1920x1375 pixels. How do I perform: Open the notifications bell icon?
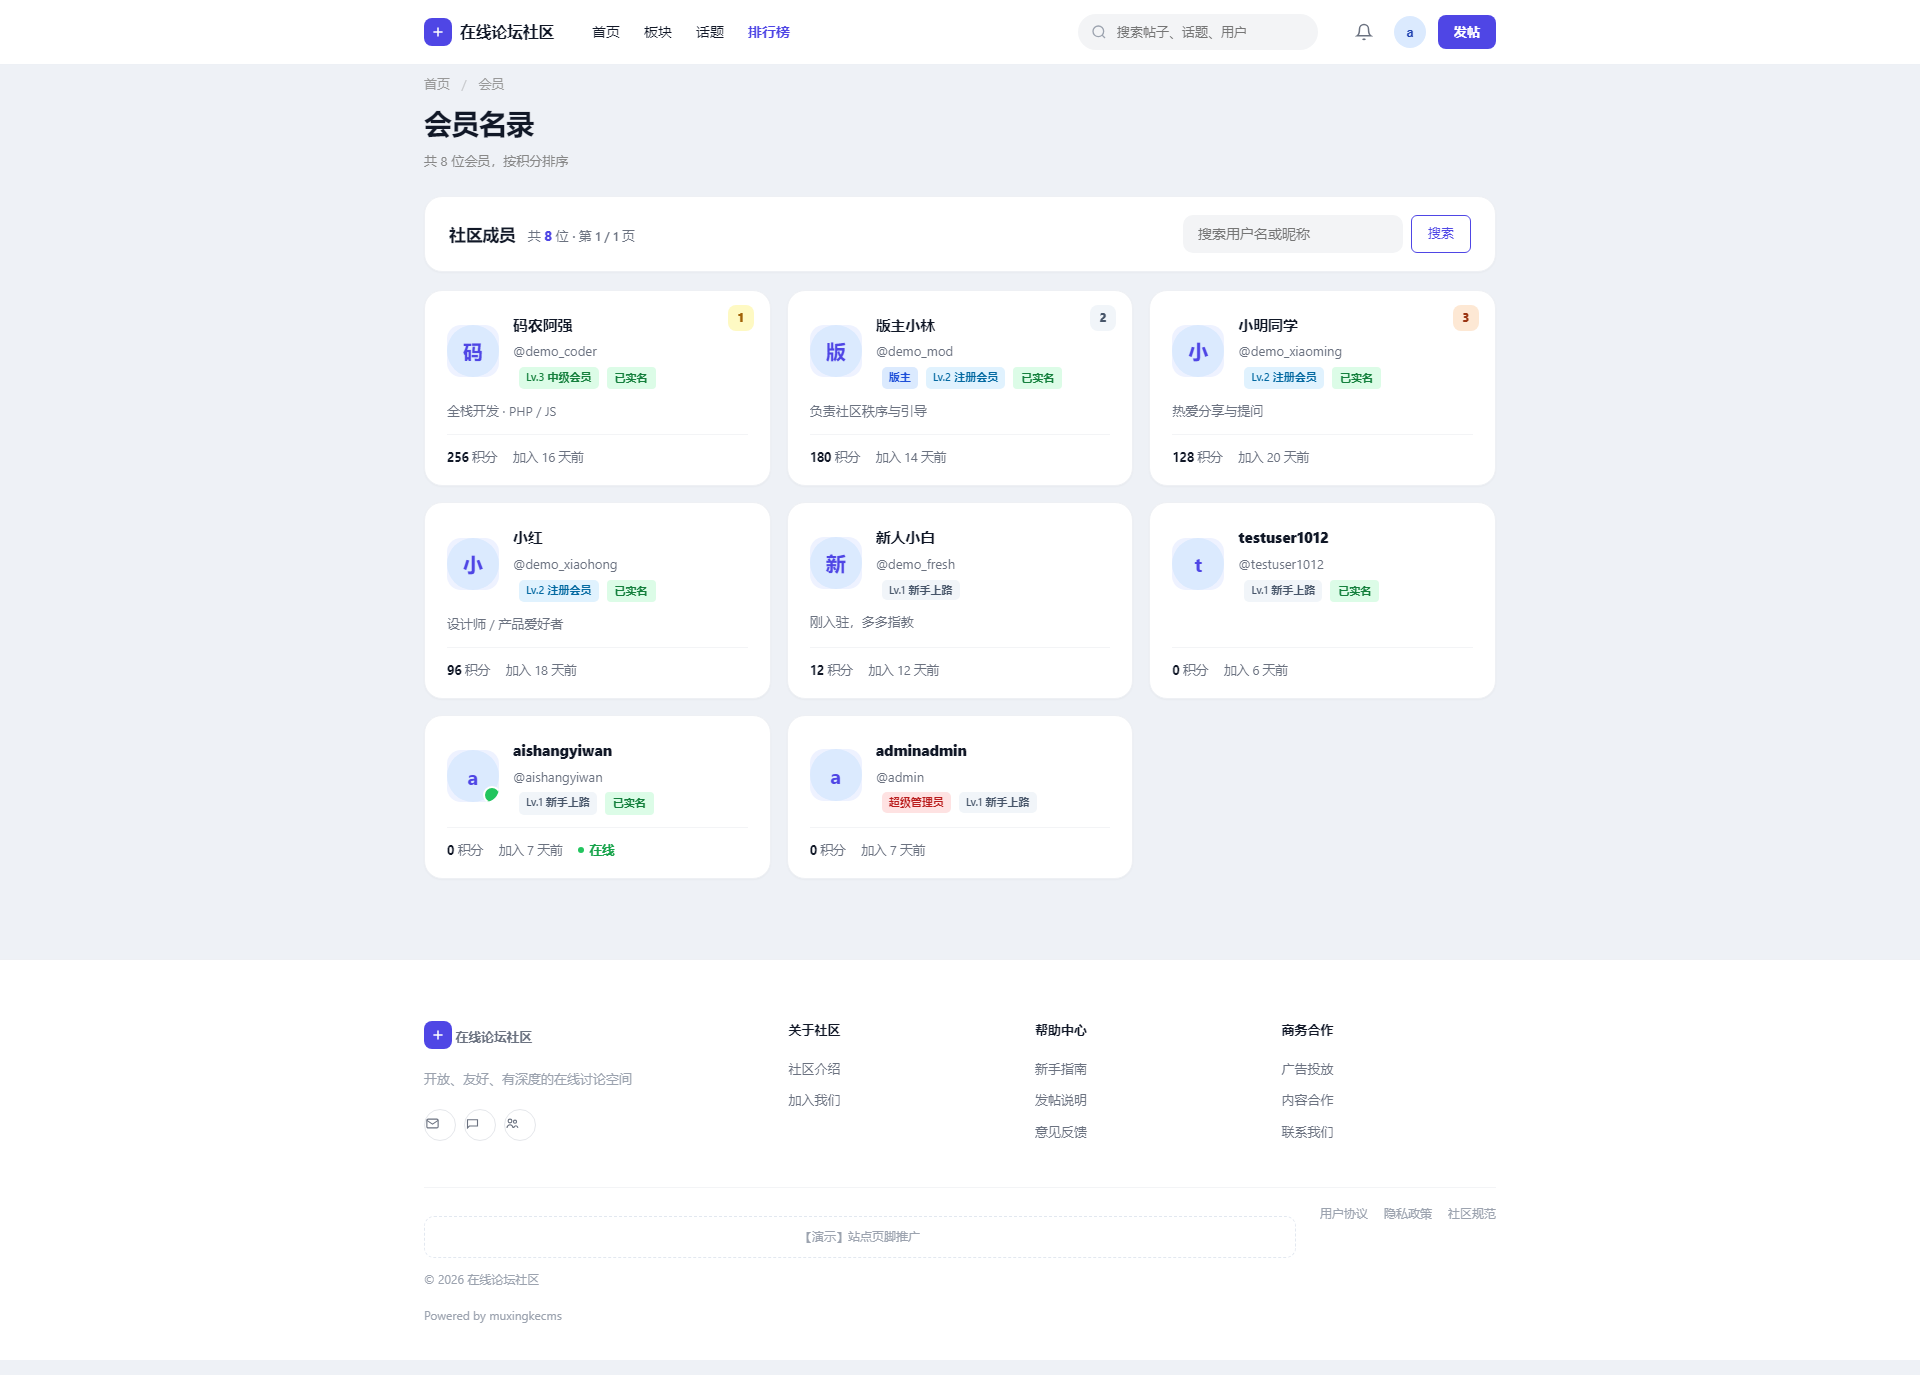(1364, 32)
